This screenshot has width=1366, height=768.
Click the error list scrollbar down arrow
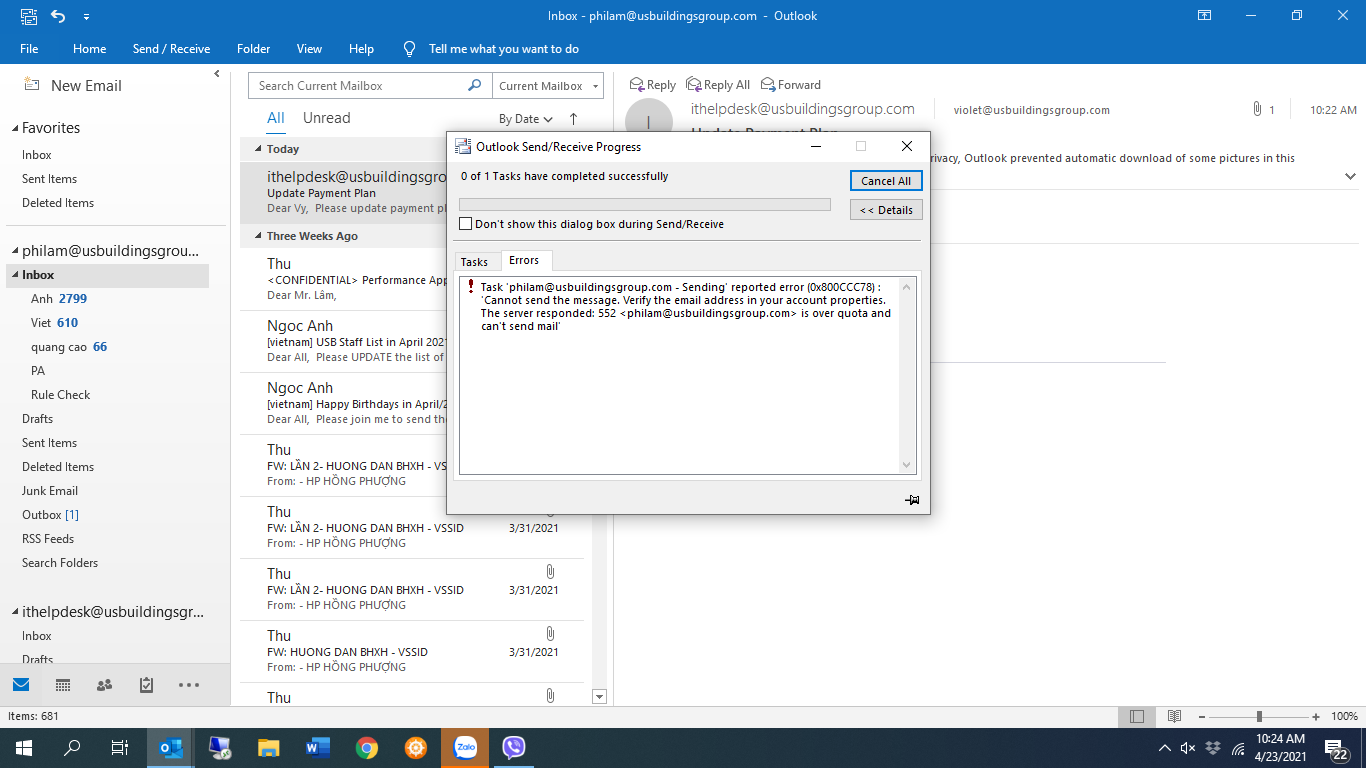point(907,465)
